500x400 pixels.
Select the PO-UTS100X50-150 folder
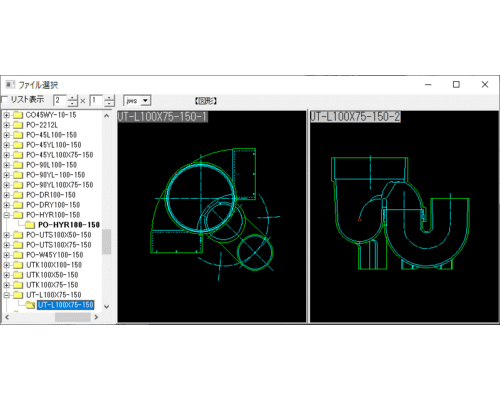coord(59,235)
